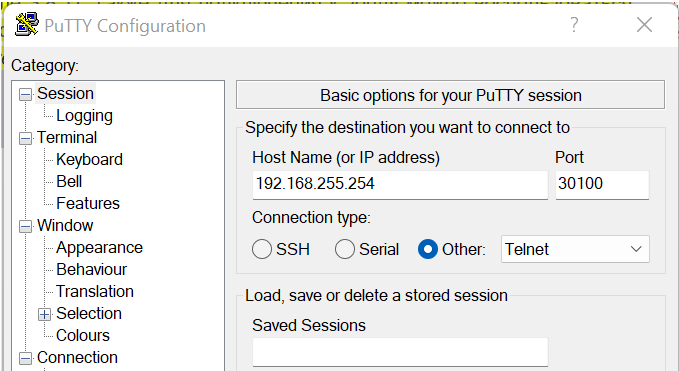Collapse the Connection tree node
Screen dimensions: 679x371
pos(26,358)
